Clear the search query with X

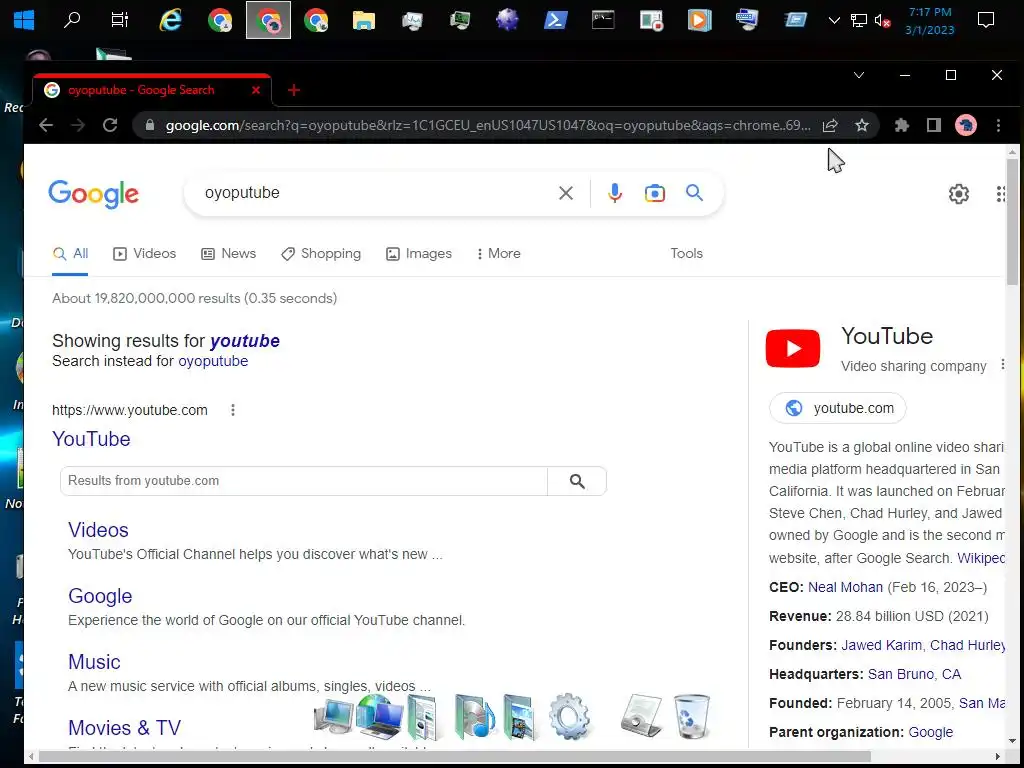(x=566, y=193)
